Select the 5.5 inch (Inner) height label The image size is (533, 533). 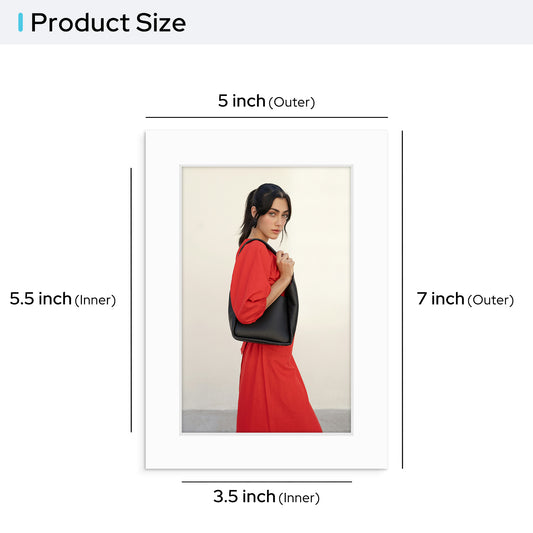tap(63, 299)
